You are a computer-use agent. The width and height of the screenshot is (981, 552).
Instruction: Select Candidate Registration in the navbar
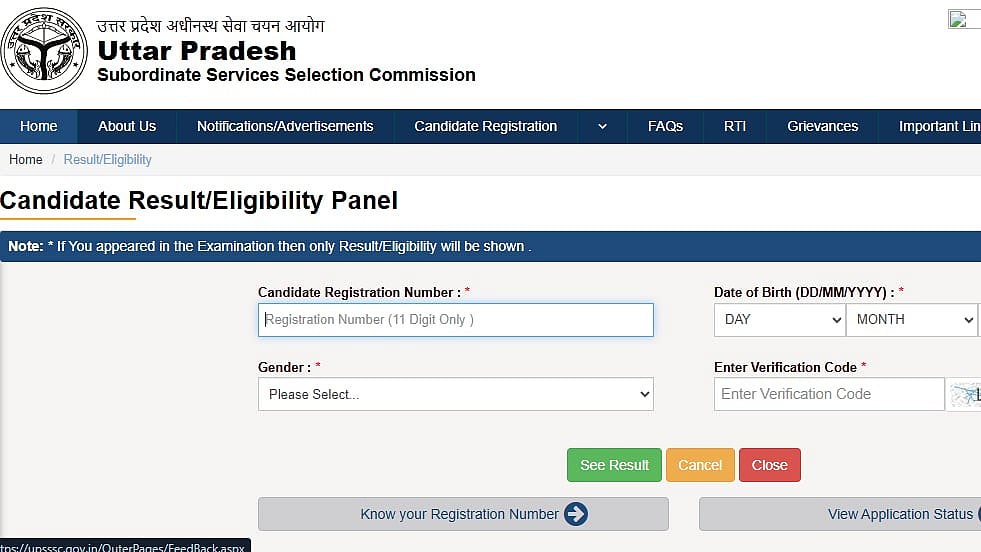[485, 126]
